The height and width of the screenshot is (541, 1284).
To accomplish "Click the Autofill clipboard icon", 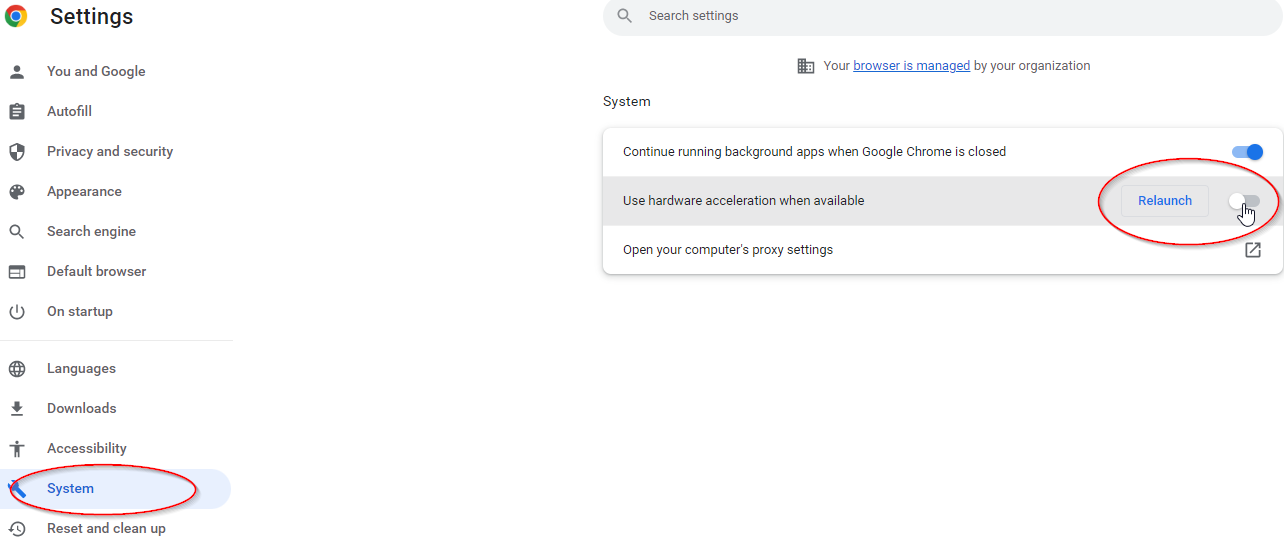I will tap(17, 112).
